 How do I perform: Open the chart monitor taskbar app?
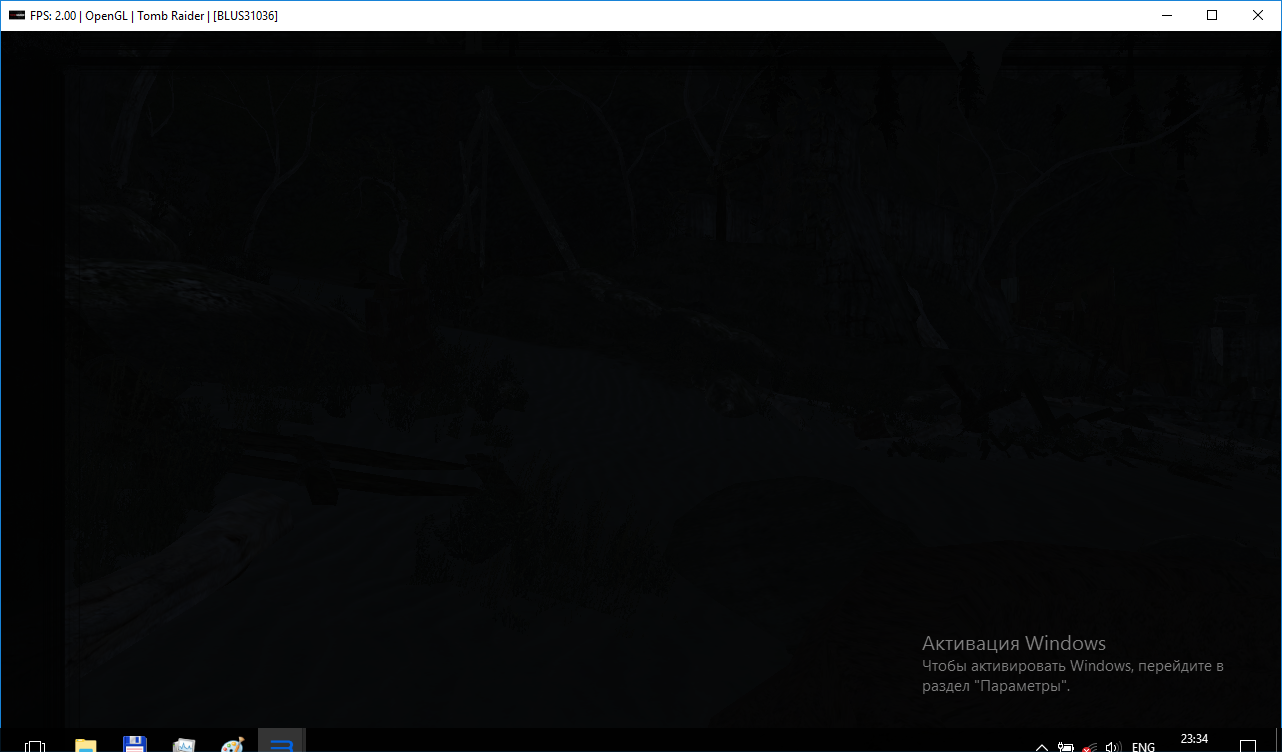coord(184,745)
